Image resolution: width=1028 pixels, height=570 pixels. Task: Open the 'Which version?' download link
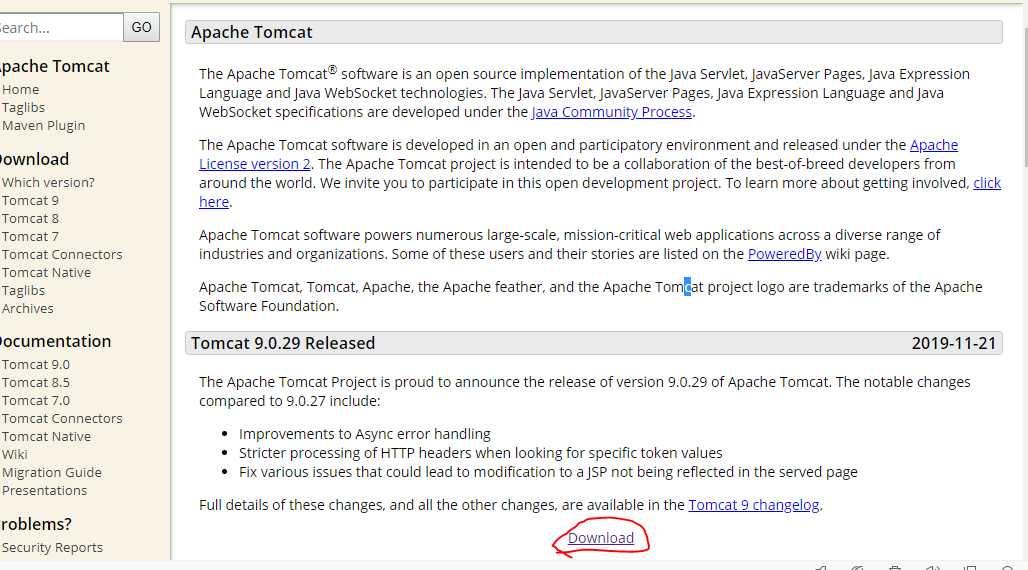point(48,182)
